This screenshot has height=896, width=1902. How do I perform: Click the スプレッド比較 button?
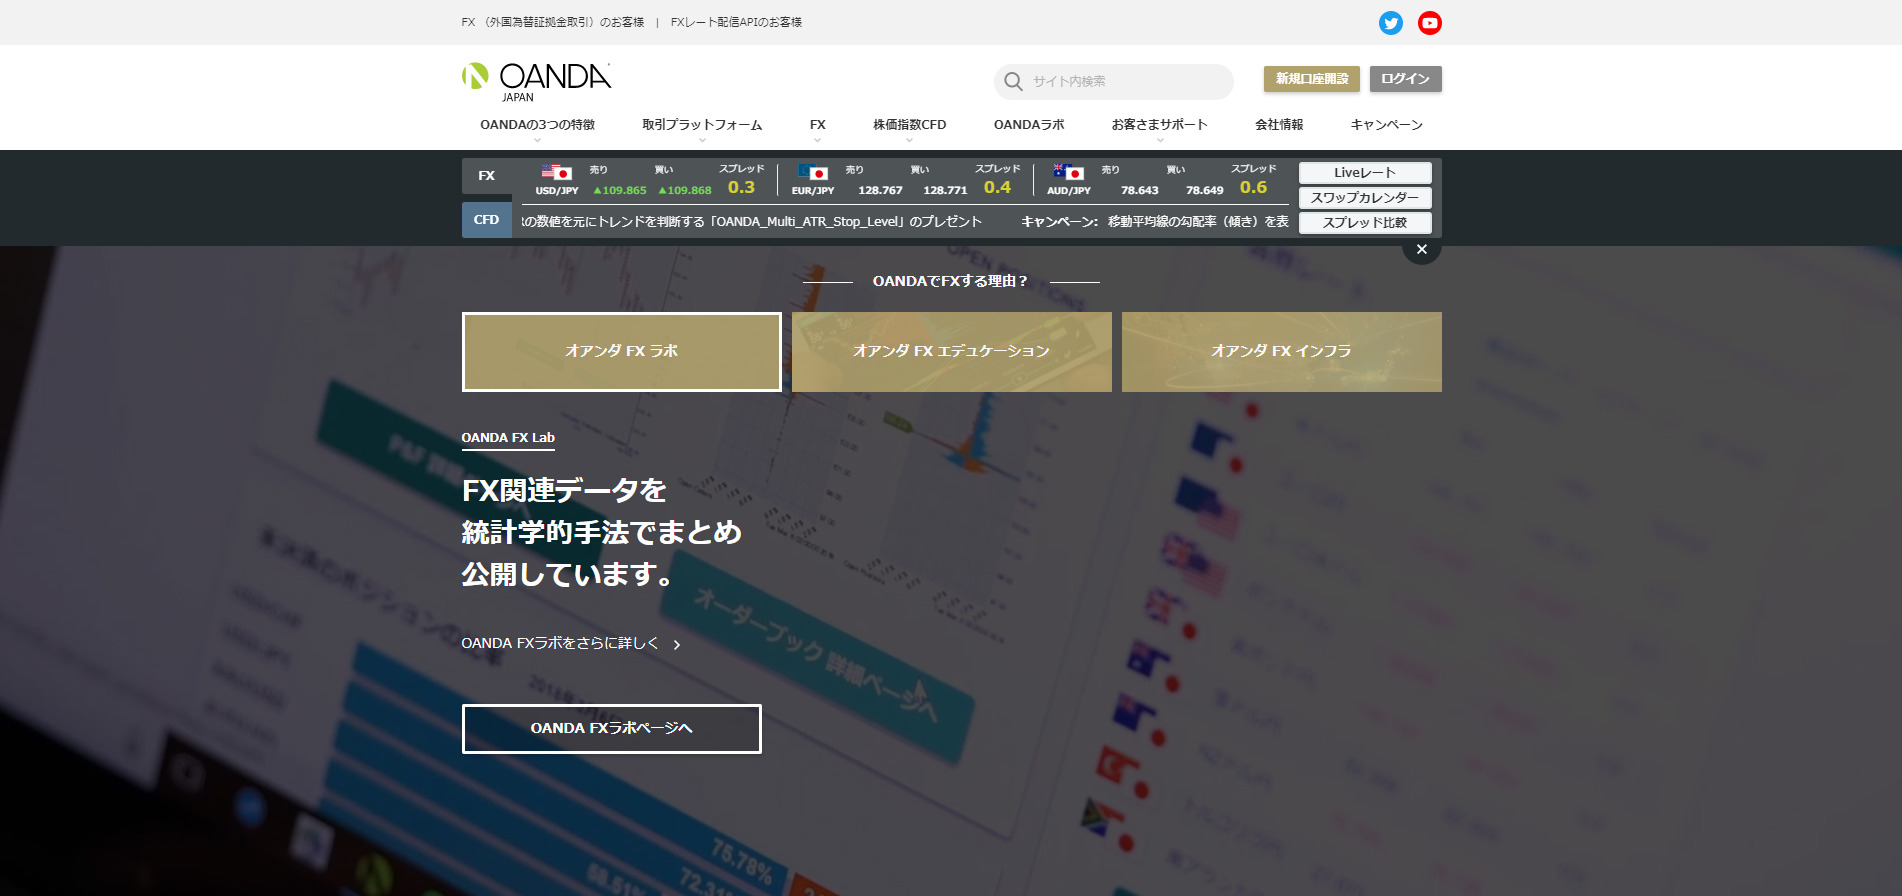coord(1365,223)
